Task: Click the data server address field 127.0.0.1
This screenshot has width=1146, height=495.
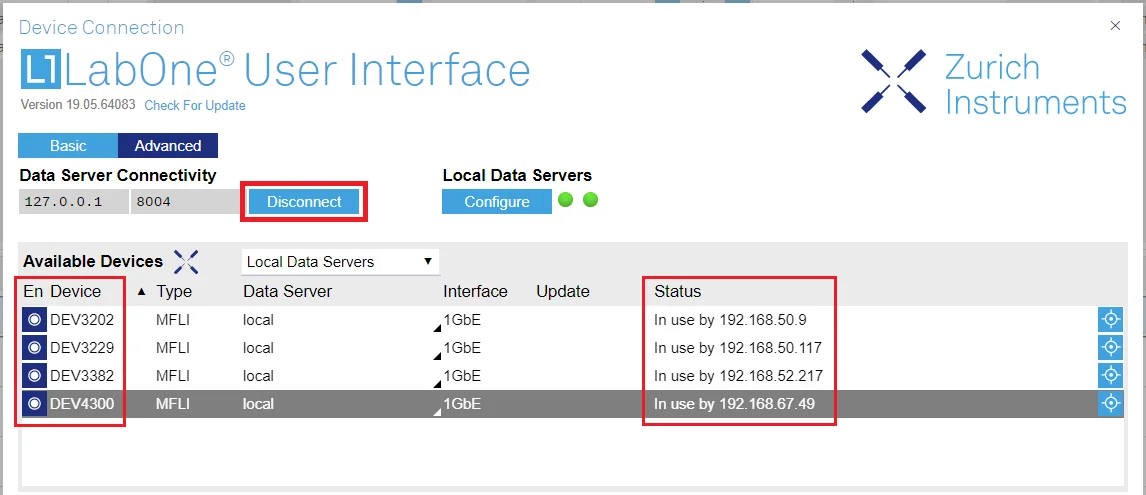Action: point(73,202)
